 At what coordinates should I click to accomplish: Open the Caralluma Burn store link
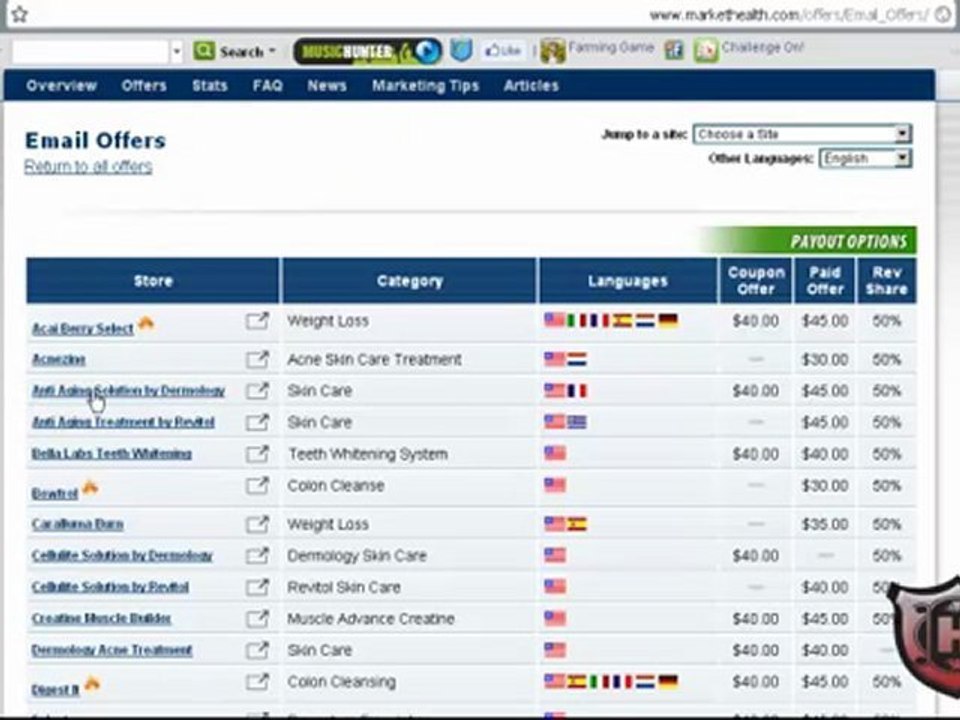[x=78, y=524]
